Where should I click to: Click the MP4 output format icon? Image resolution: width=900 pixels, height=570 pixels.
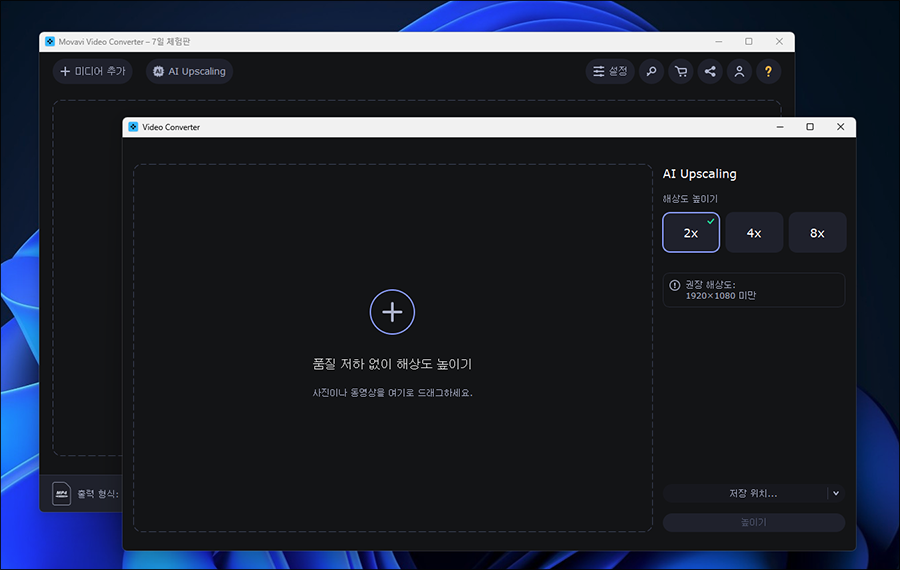61,494
